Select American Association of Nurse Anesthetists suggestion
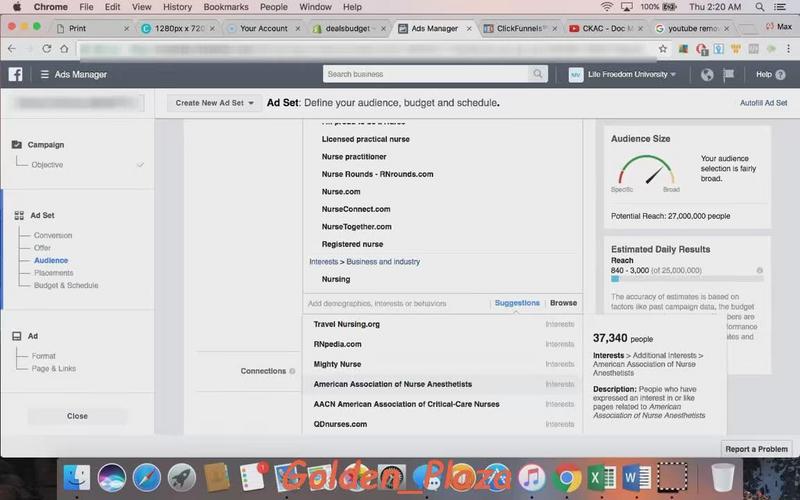 pos(443,384)
